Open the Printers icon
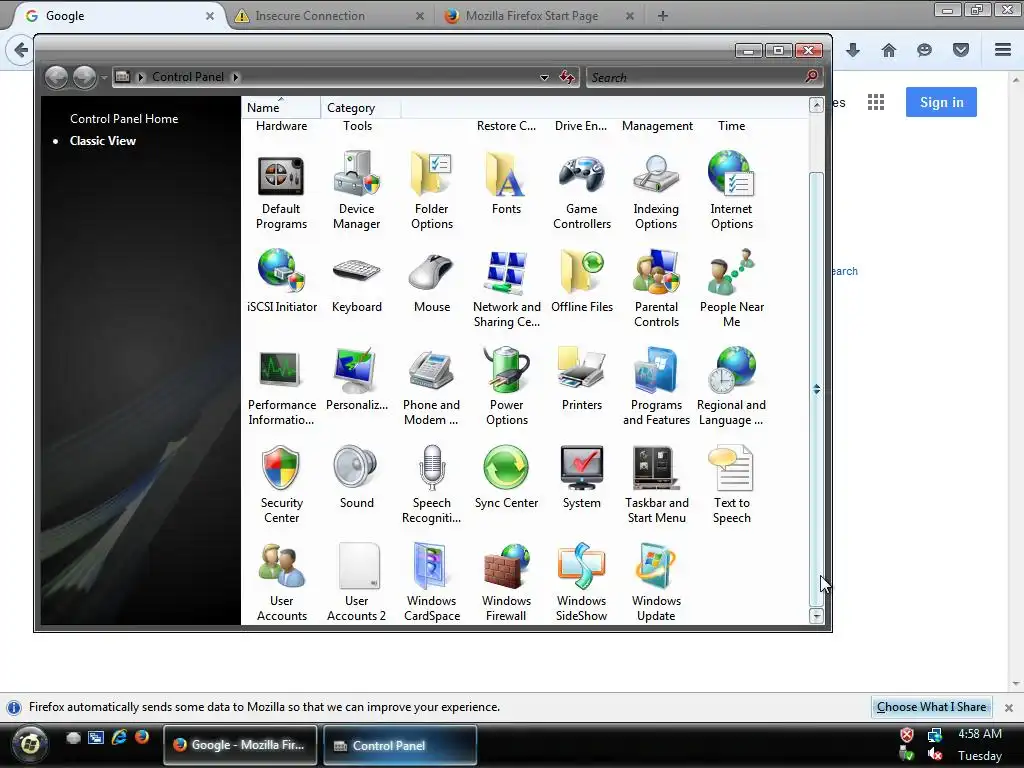This screenshot has width=1024, height=768. pos(581,379)
